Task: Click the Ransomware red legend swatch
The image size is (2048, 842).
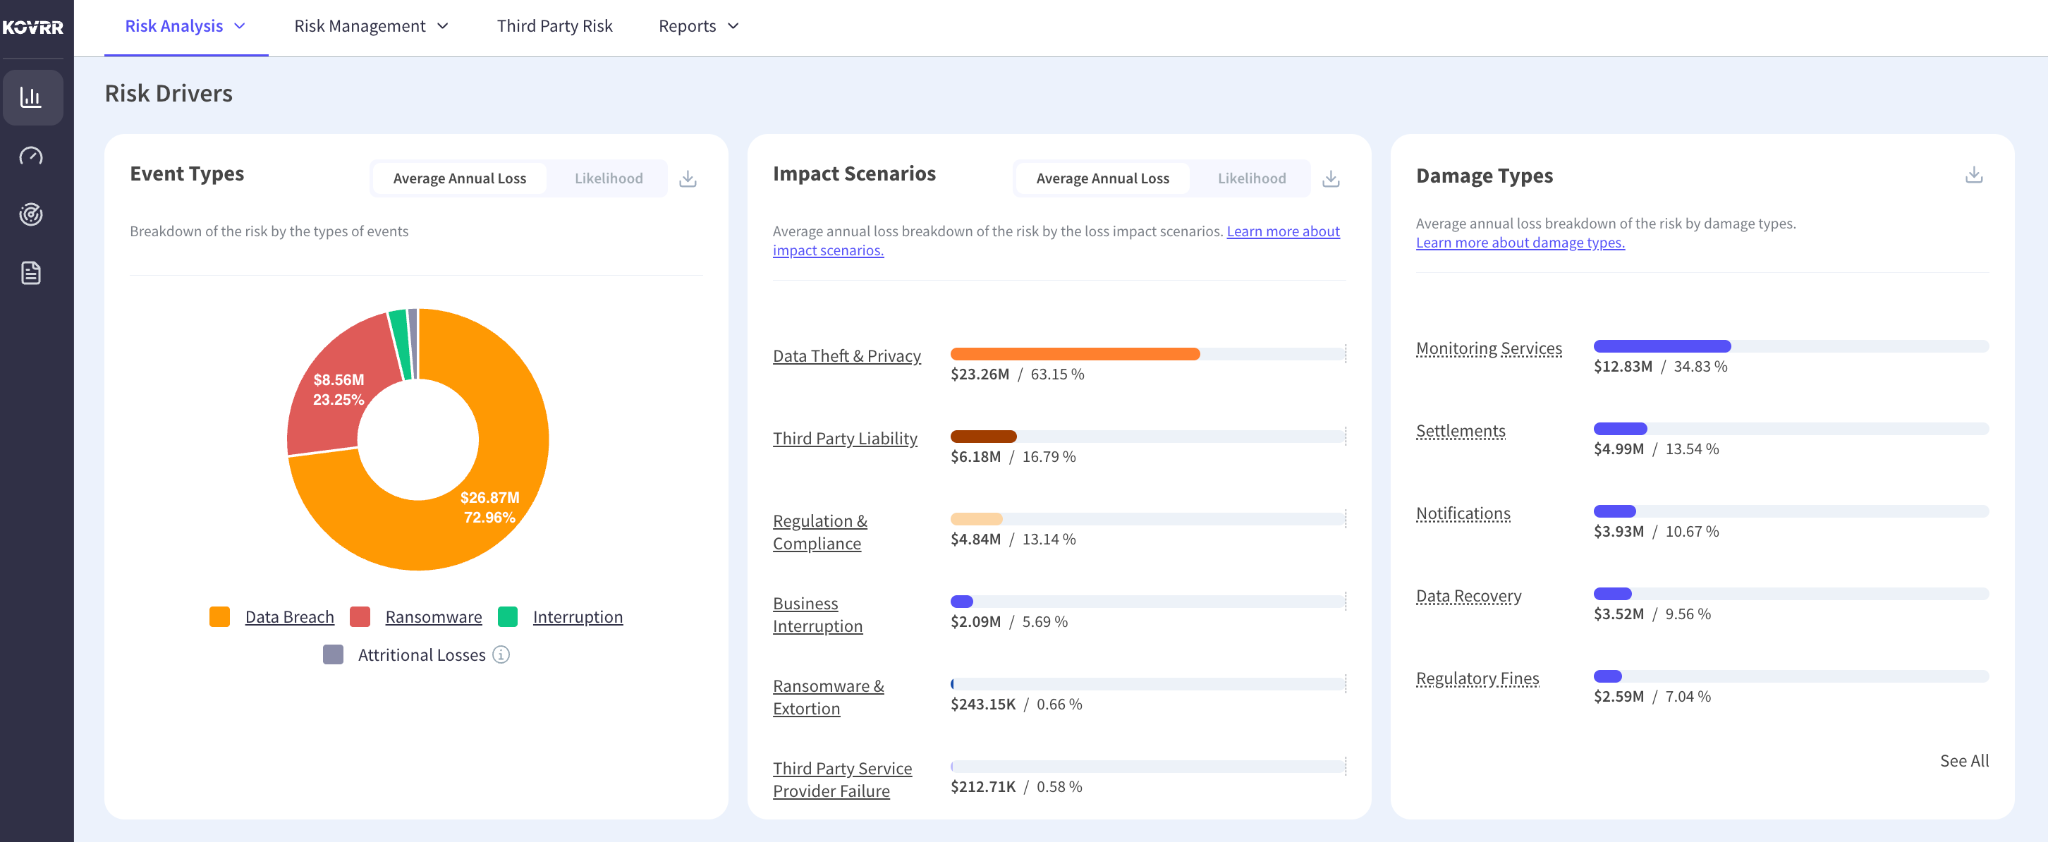Action: [x=360, y=617]
